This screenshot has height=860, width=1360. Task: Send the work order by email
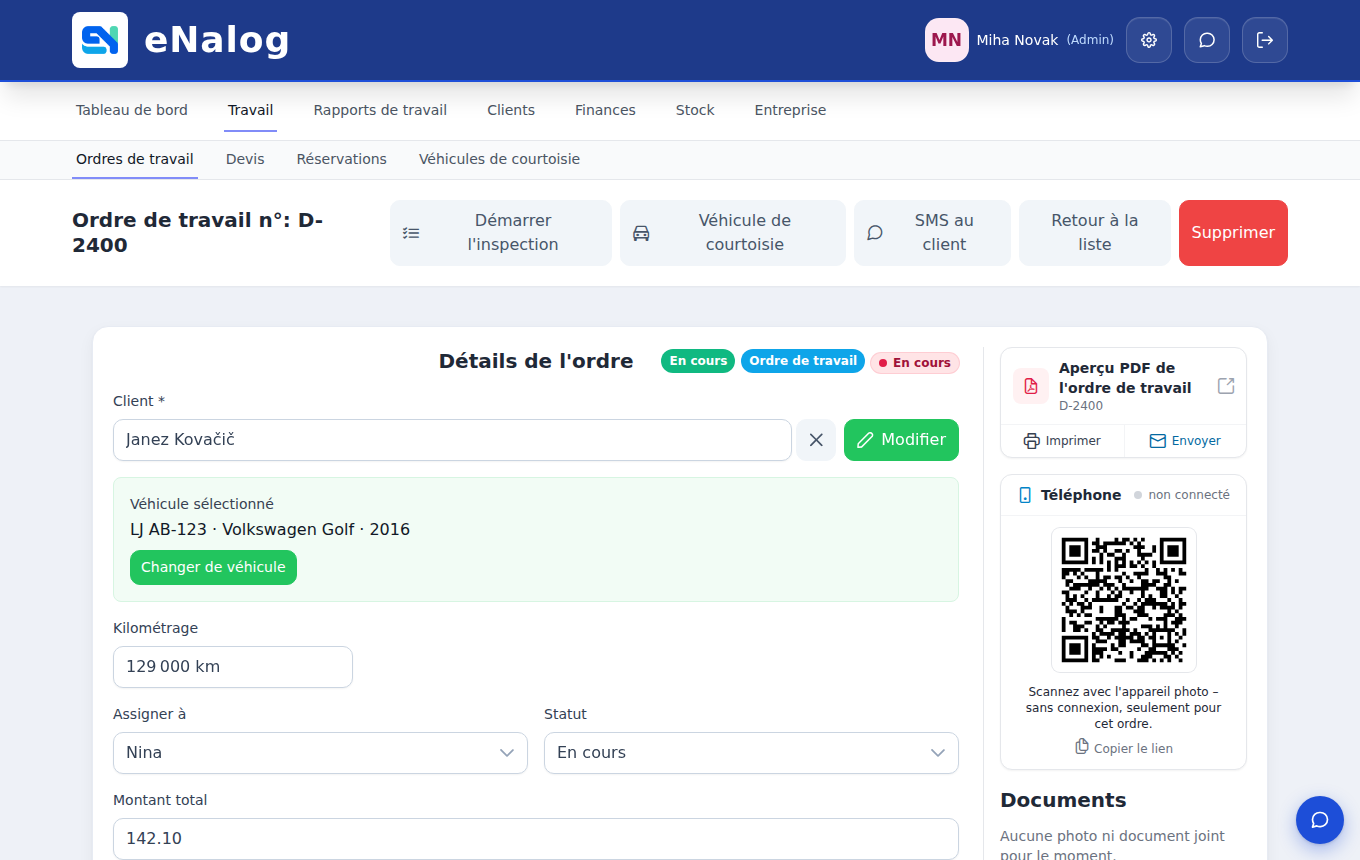[1185, 441]
